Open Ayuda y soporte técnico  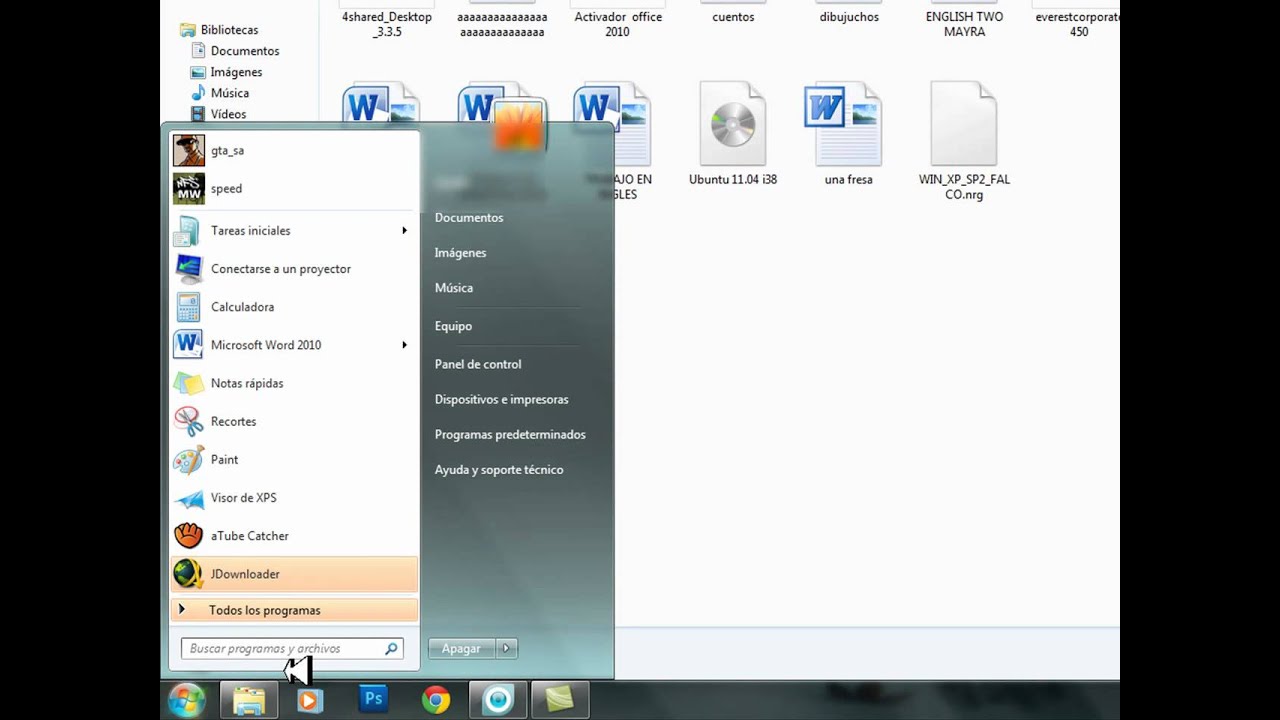tap(499, 469)
